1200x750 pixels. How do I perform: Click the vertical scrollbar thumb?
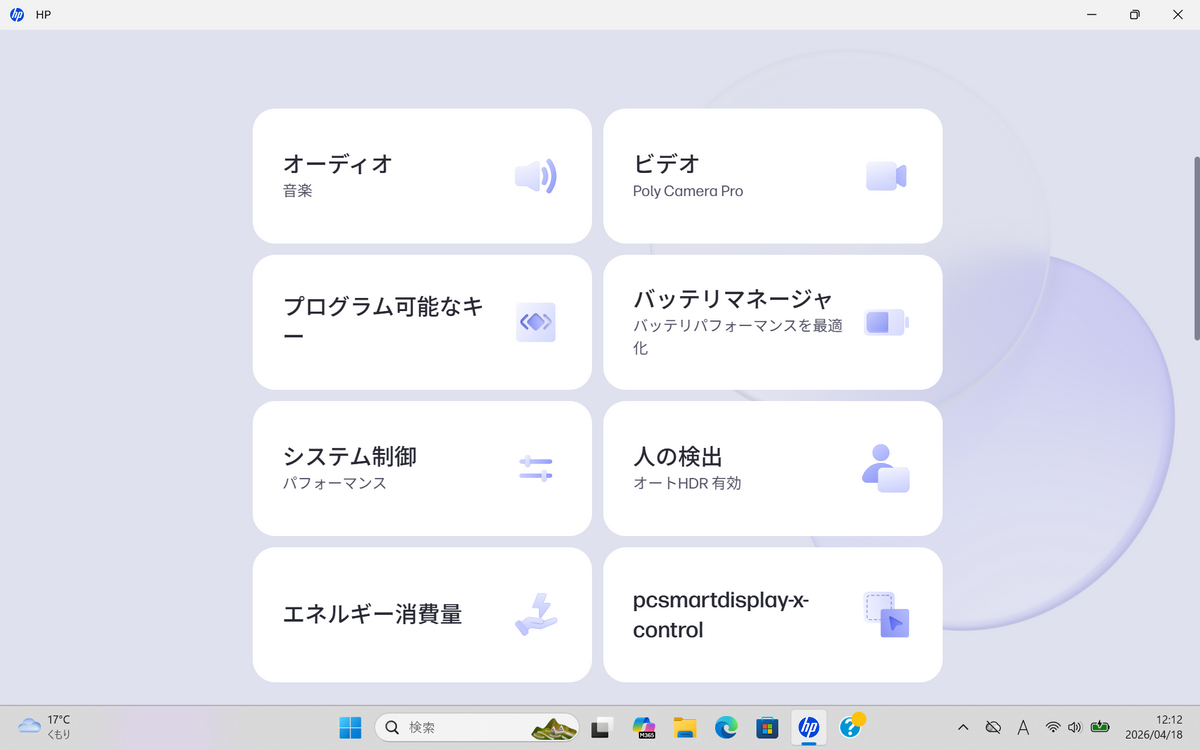(x=1196, y=248)
